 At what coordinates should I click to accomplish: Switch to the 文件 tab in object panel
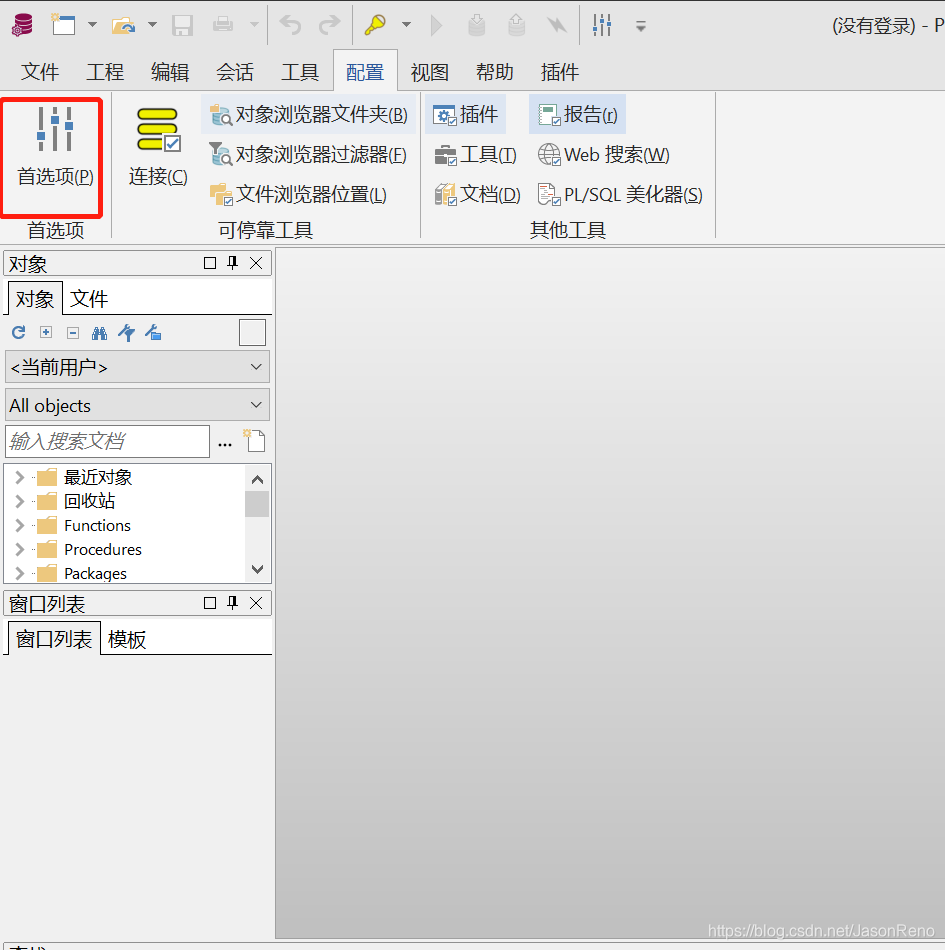coord(88,299)
